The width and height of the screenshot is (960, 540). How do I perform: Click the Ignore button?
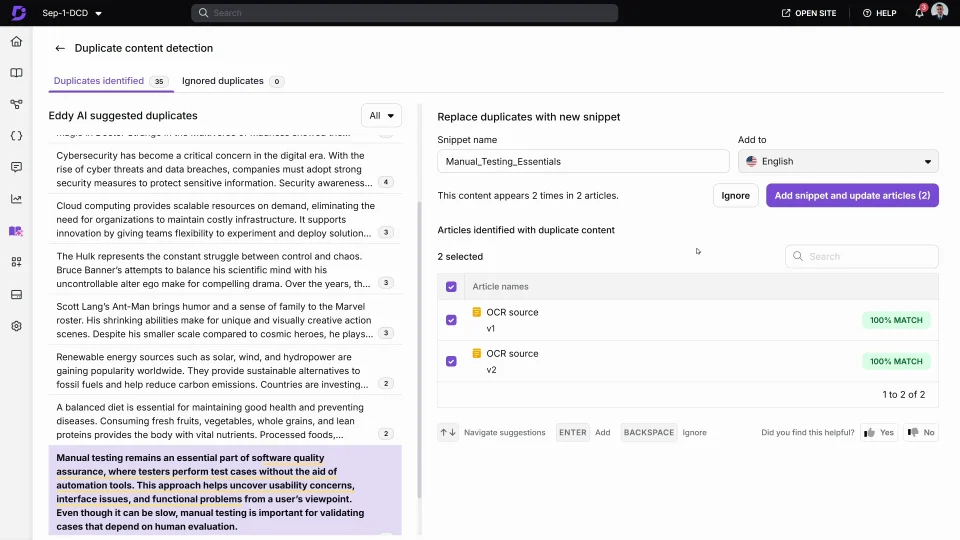click(735, 196)
